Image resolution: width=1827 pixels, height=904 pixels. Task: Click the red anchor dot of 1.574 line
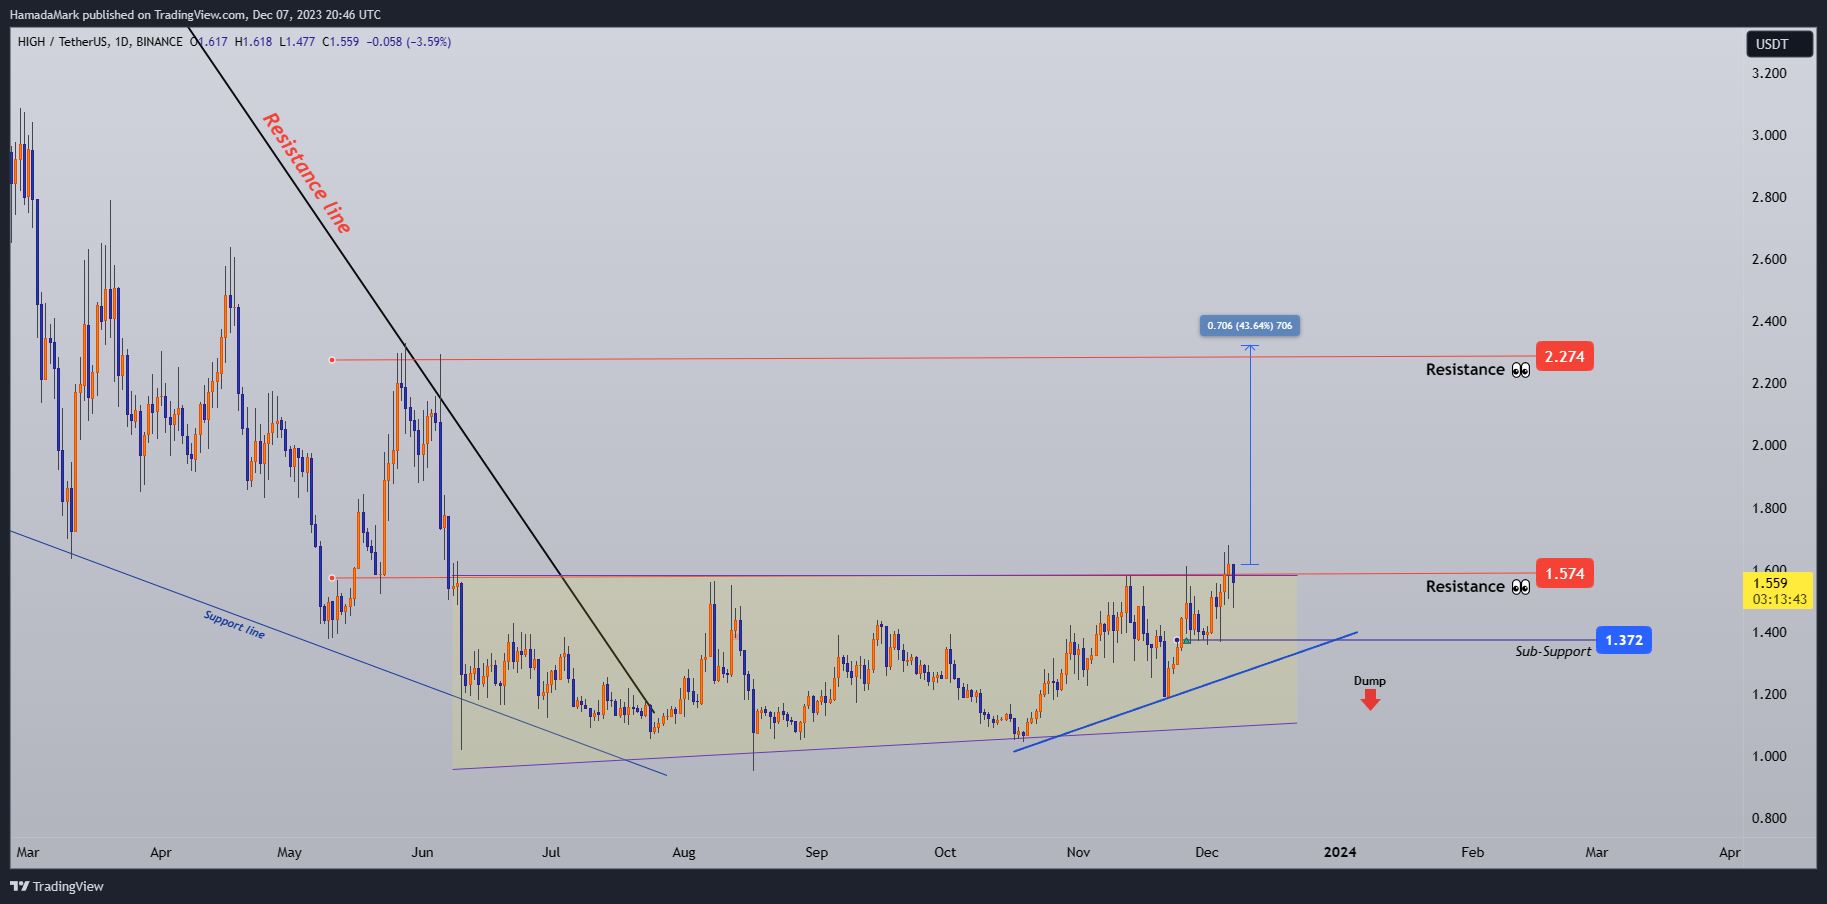point(332,578)
